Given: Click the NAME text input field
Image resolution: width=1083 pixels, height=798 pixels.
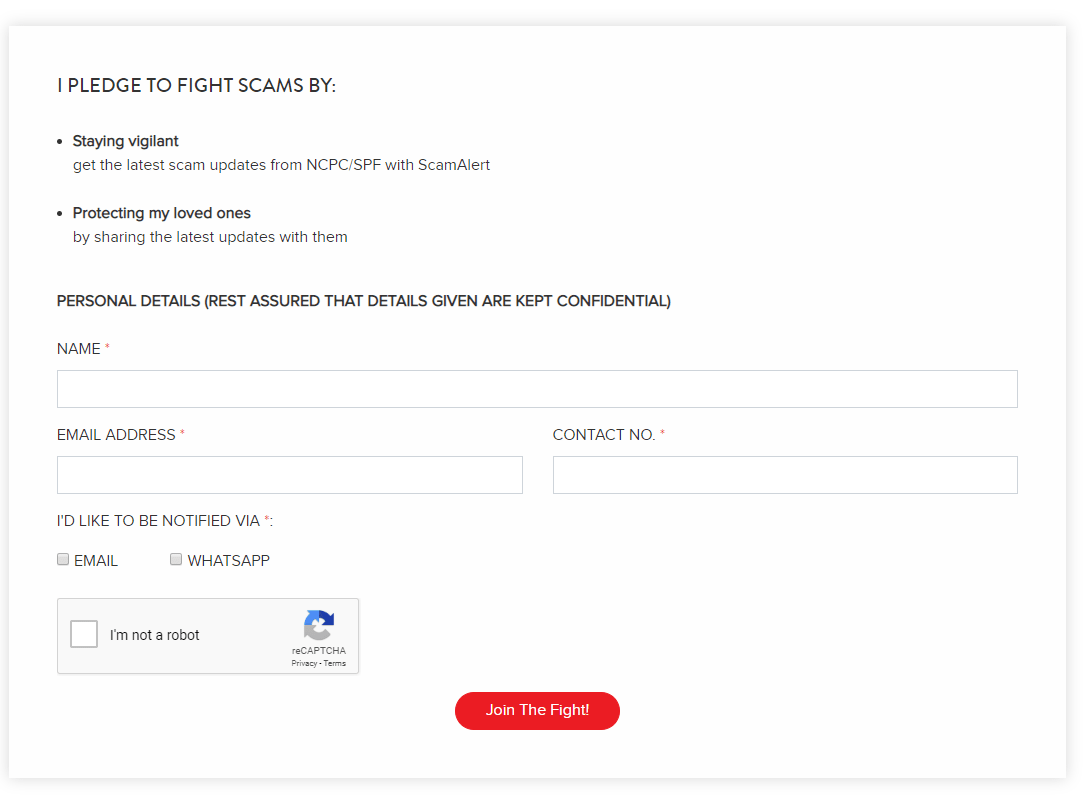Looking at the screenshot, I should (x=537, y=389).
